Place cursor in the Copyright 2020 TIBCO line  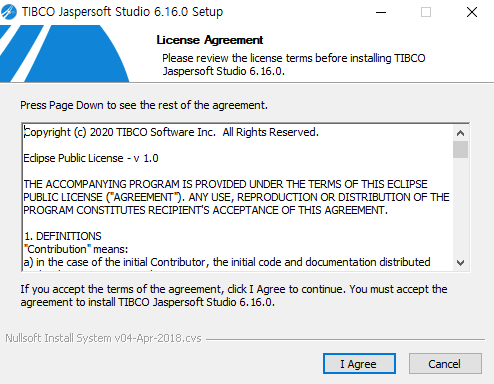171,132
